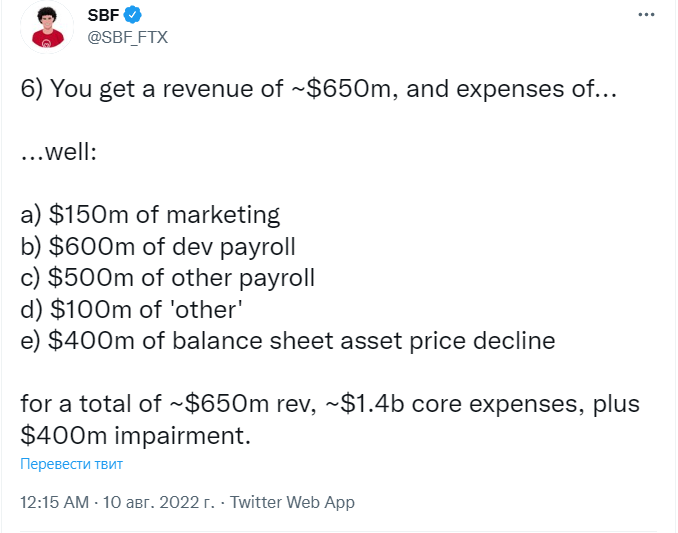Click the SBF display name
The width and height of the screenshot is (678, 533).
tap(106, 15)
